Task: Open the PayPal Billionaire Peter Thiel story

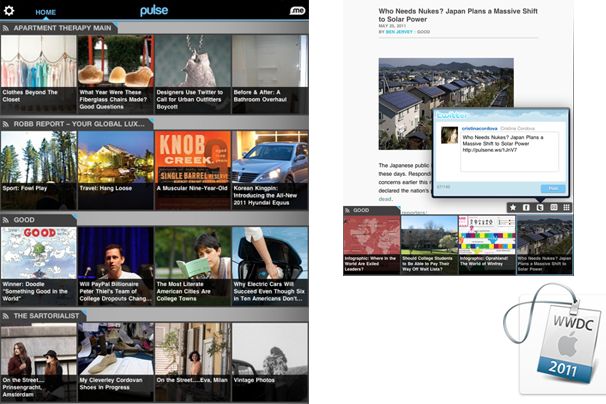Action: [x=116, y=266]
